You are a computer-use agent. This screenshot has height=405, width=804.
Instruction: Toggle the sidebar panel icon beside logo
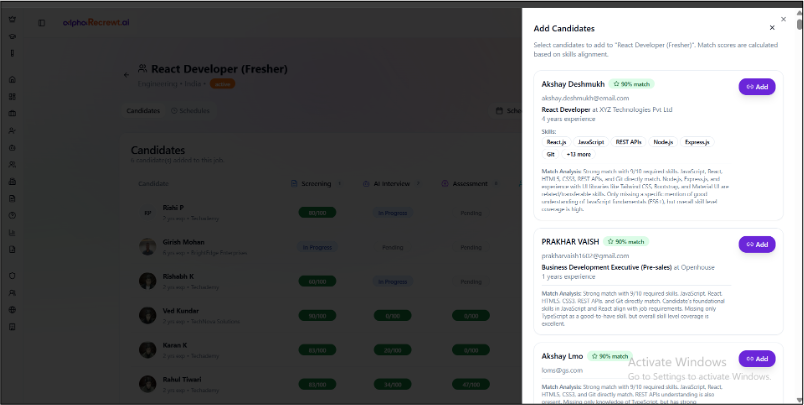coord(42,23)
